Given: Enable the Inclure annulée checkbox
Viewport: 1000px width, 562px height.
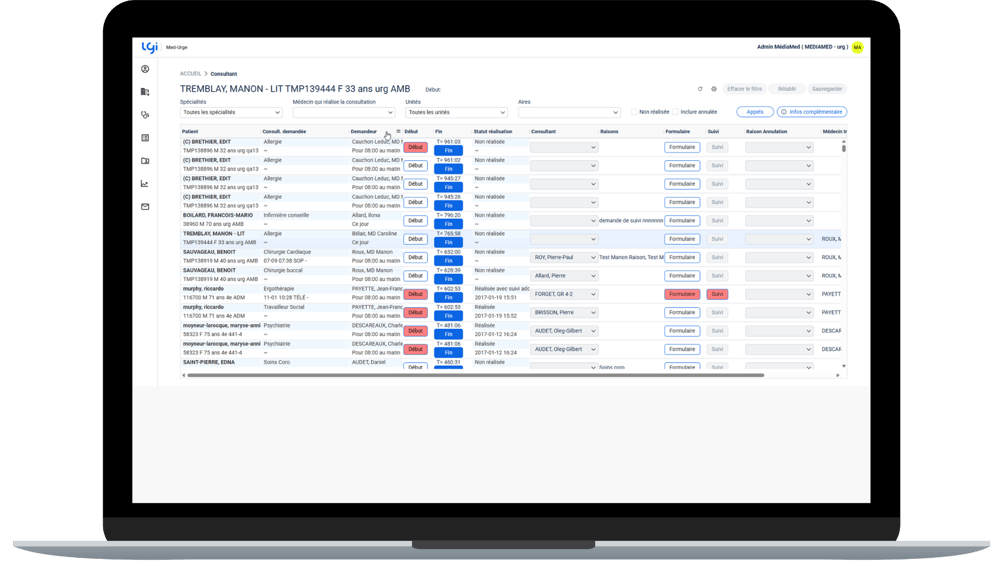Looking at the screenshot, I should coord(676,112).
